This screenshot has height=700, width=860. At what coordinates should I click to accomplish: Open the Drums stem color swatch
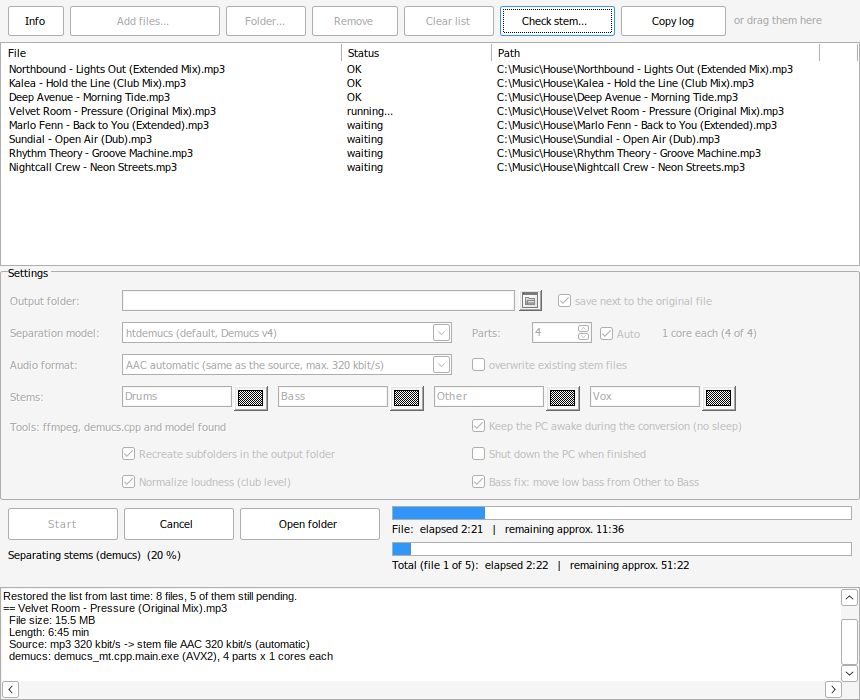coord(251,398)
